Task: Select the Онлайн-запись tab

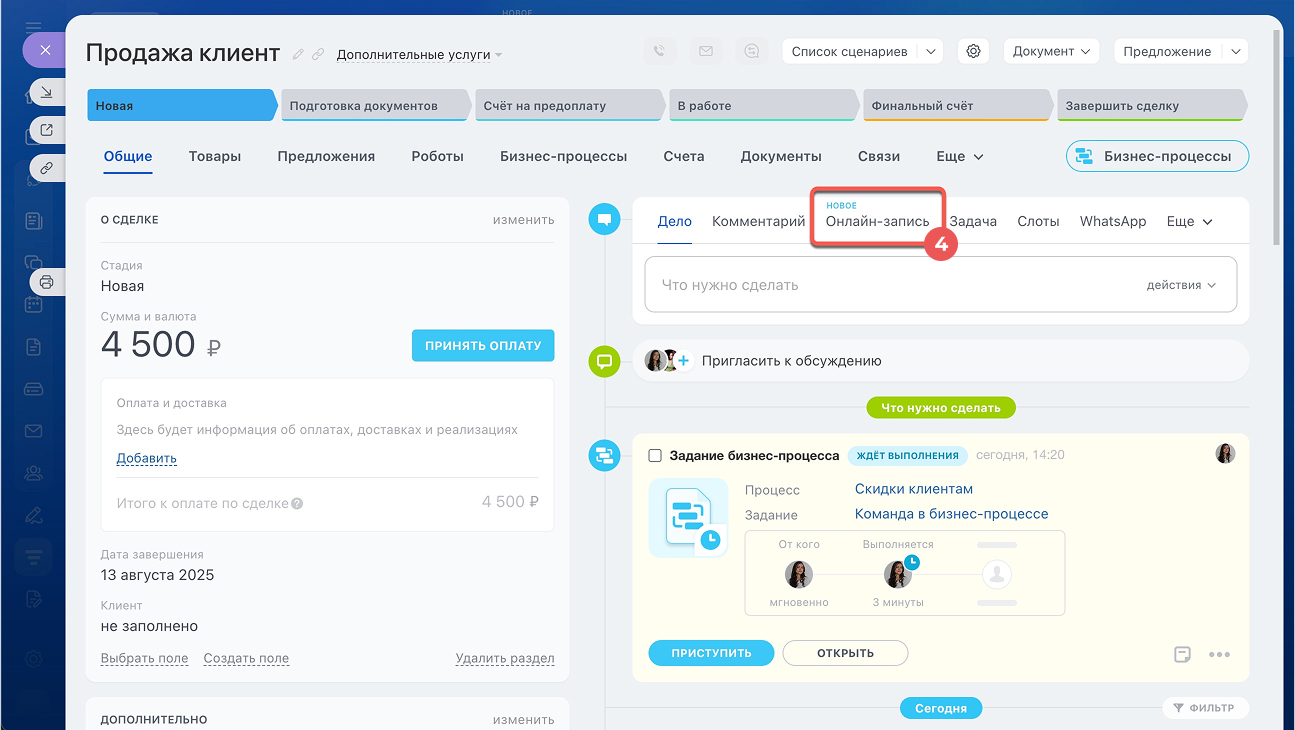Action: pos(876,221)
